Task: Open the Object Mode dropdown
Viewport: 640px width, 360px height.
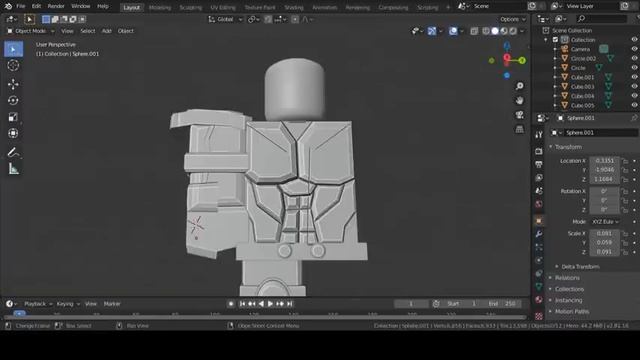Action: tap(31, 31)
